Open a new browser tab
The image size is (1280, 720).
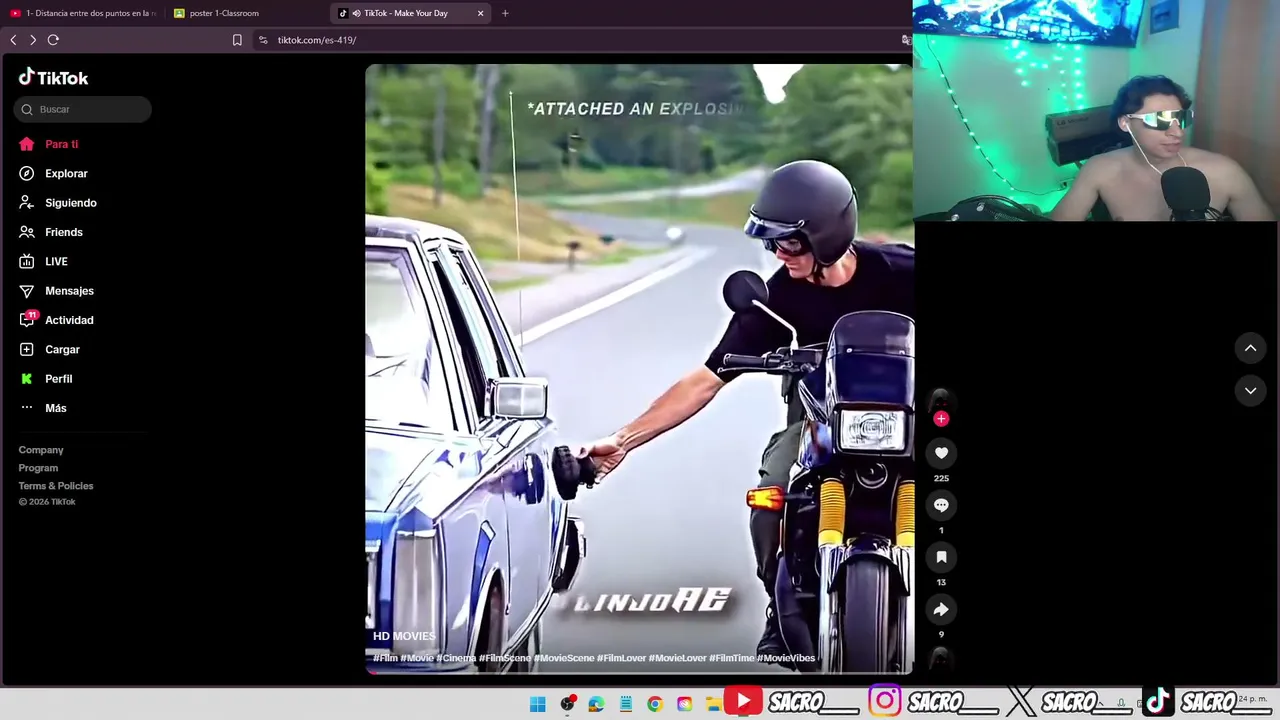click(505, 13)
